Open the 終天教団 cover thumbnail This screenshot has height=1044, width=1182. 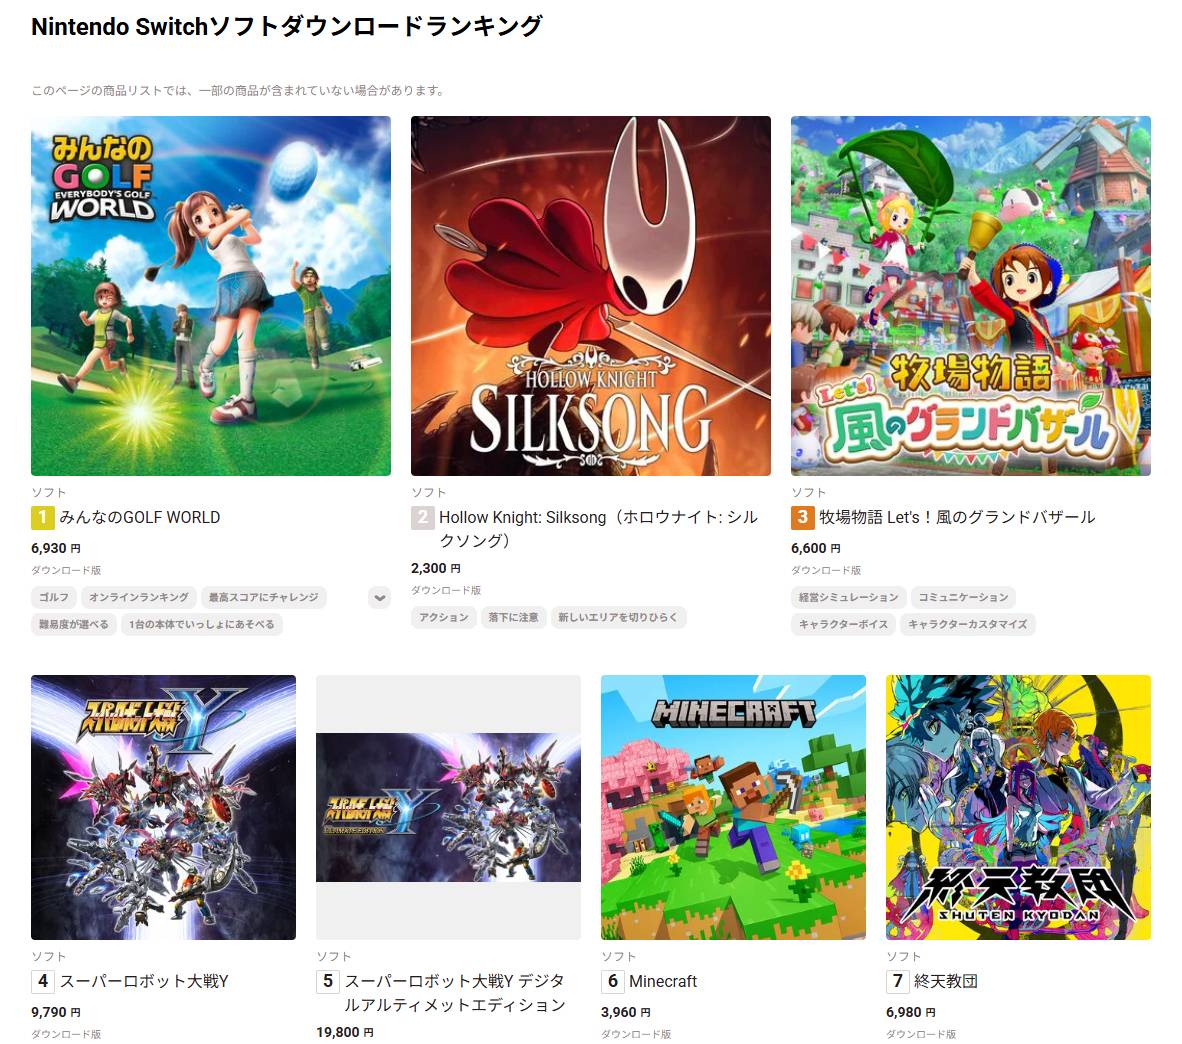pos(1018,807)
